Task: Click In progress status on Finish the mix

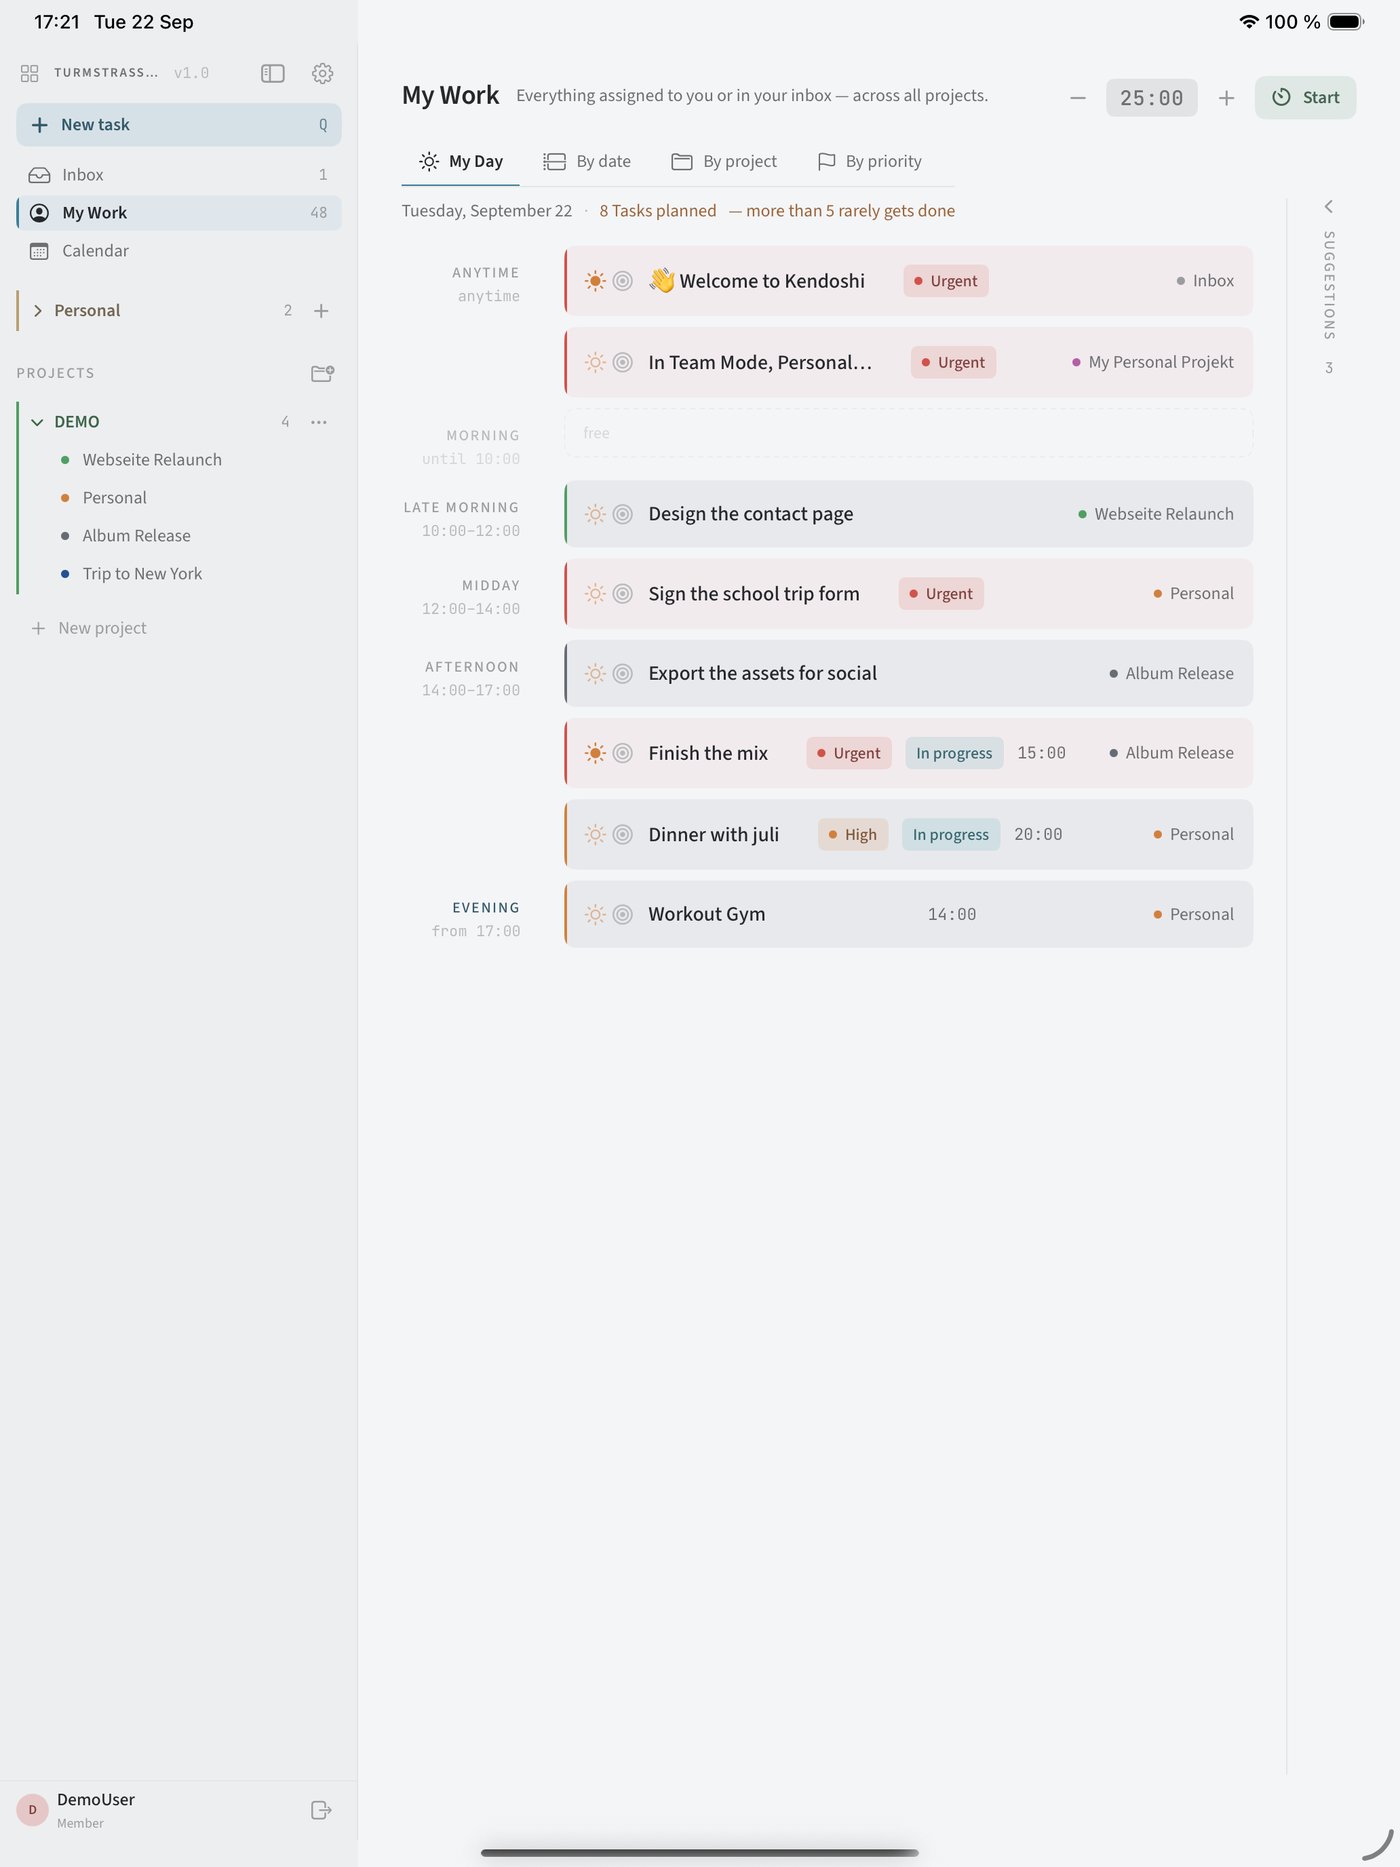Action: 954,753
